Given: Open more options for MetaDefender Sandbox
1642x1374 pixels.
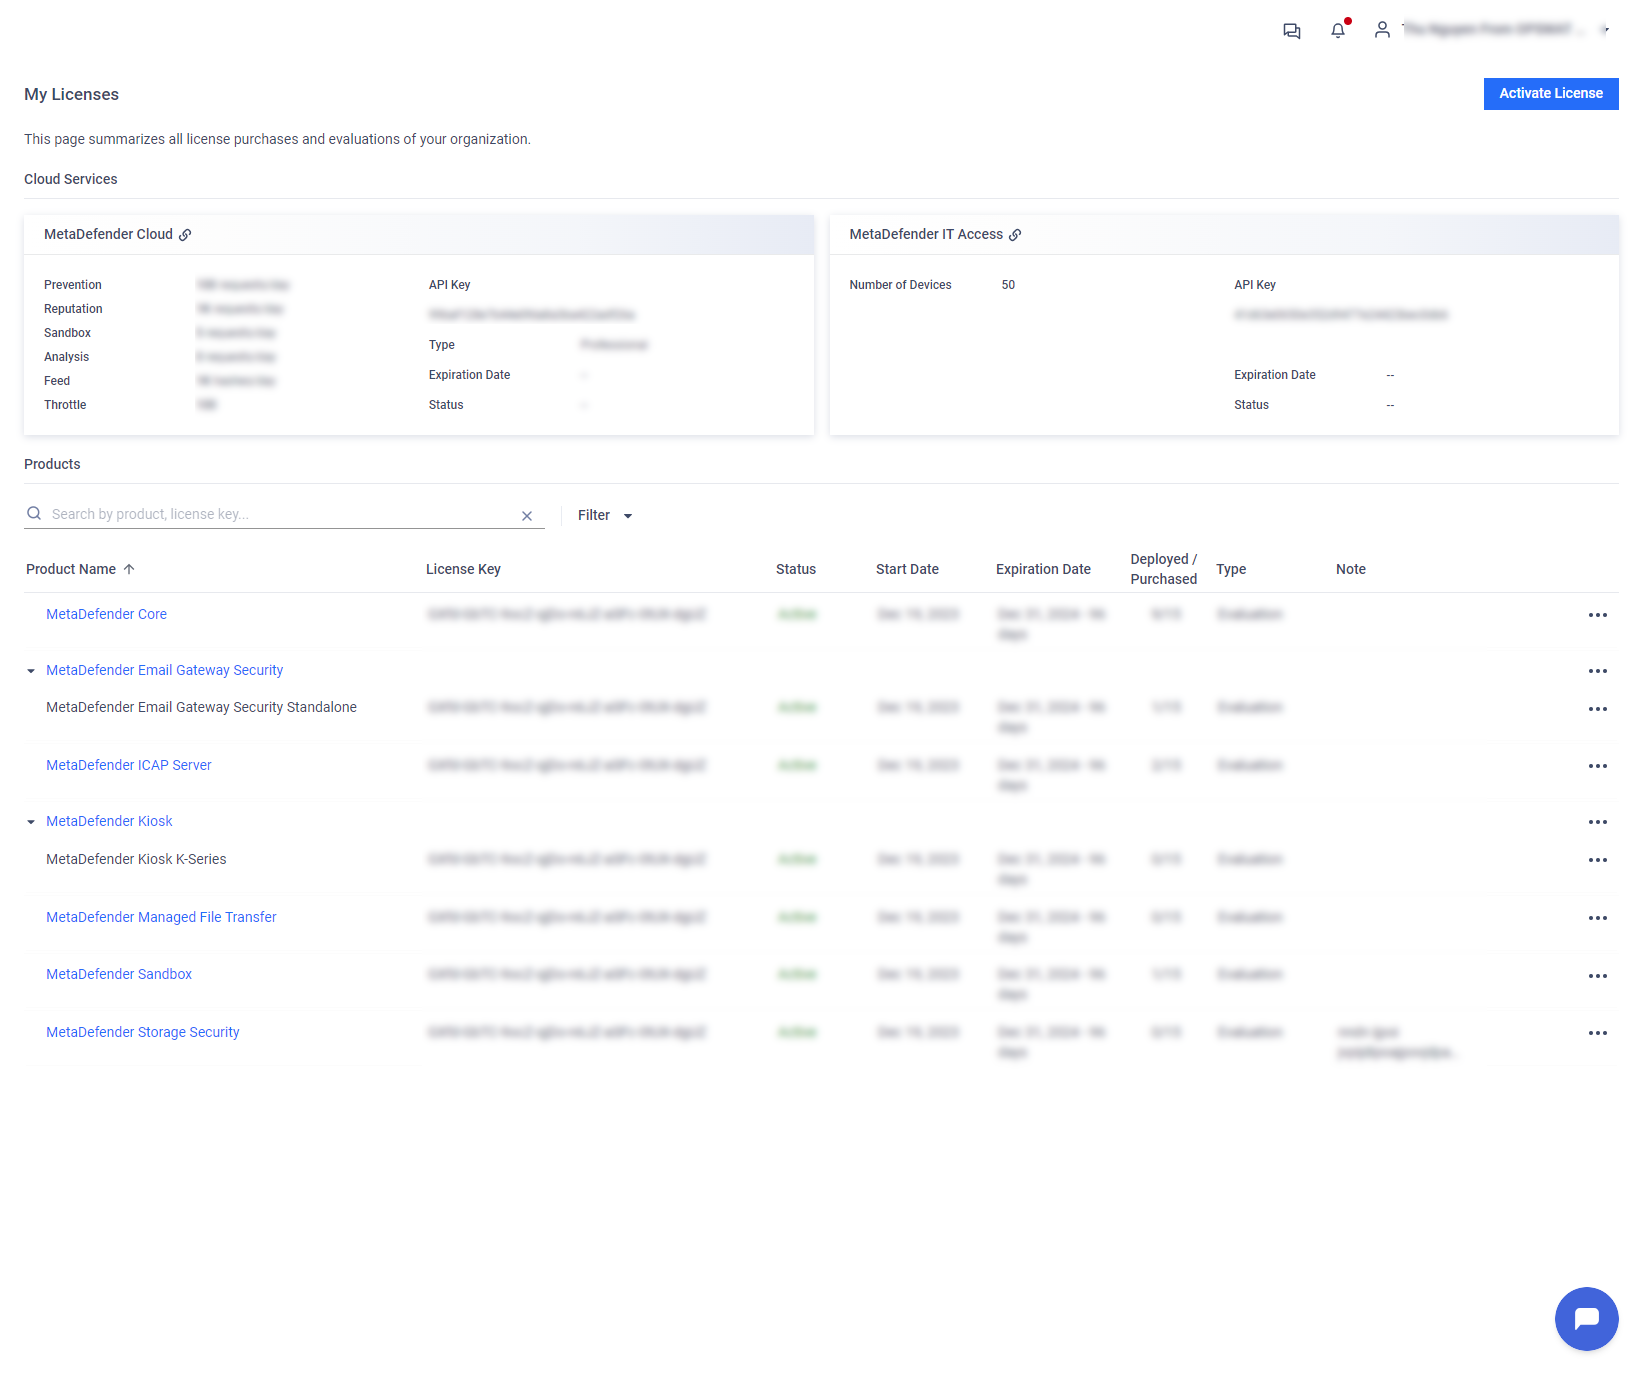Looking at the screenshot, I should [x=1598, y=976].
